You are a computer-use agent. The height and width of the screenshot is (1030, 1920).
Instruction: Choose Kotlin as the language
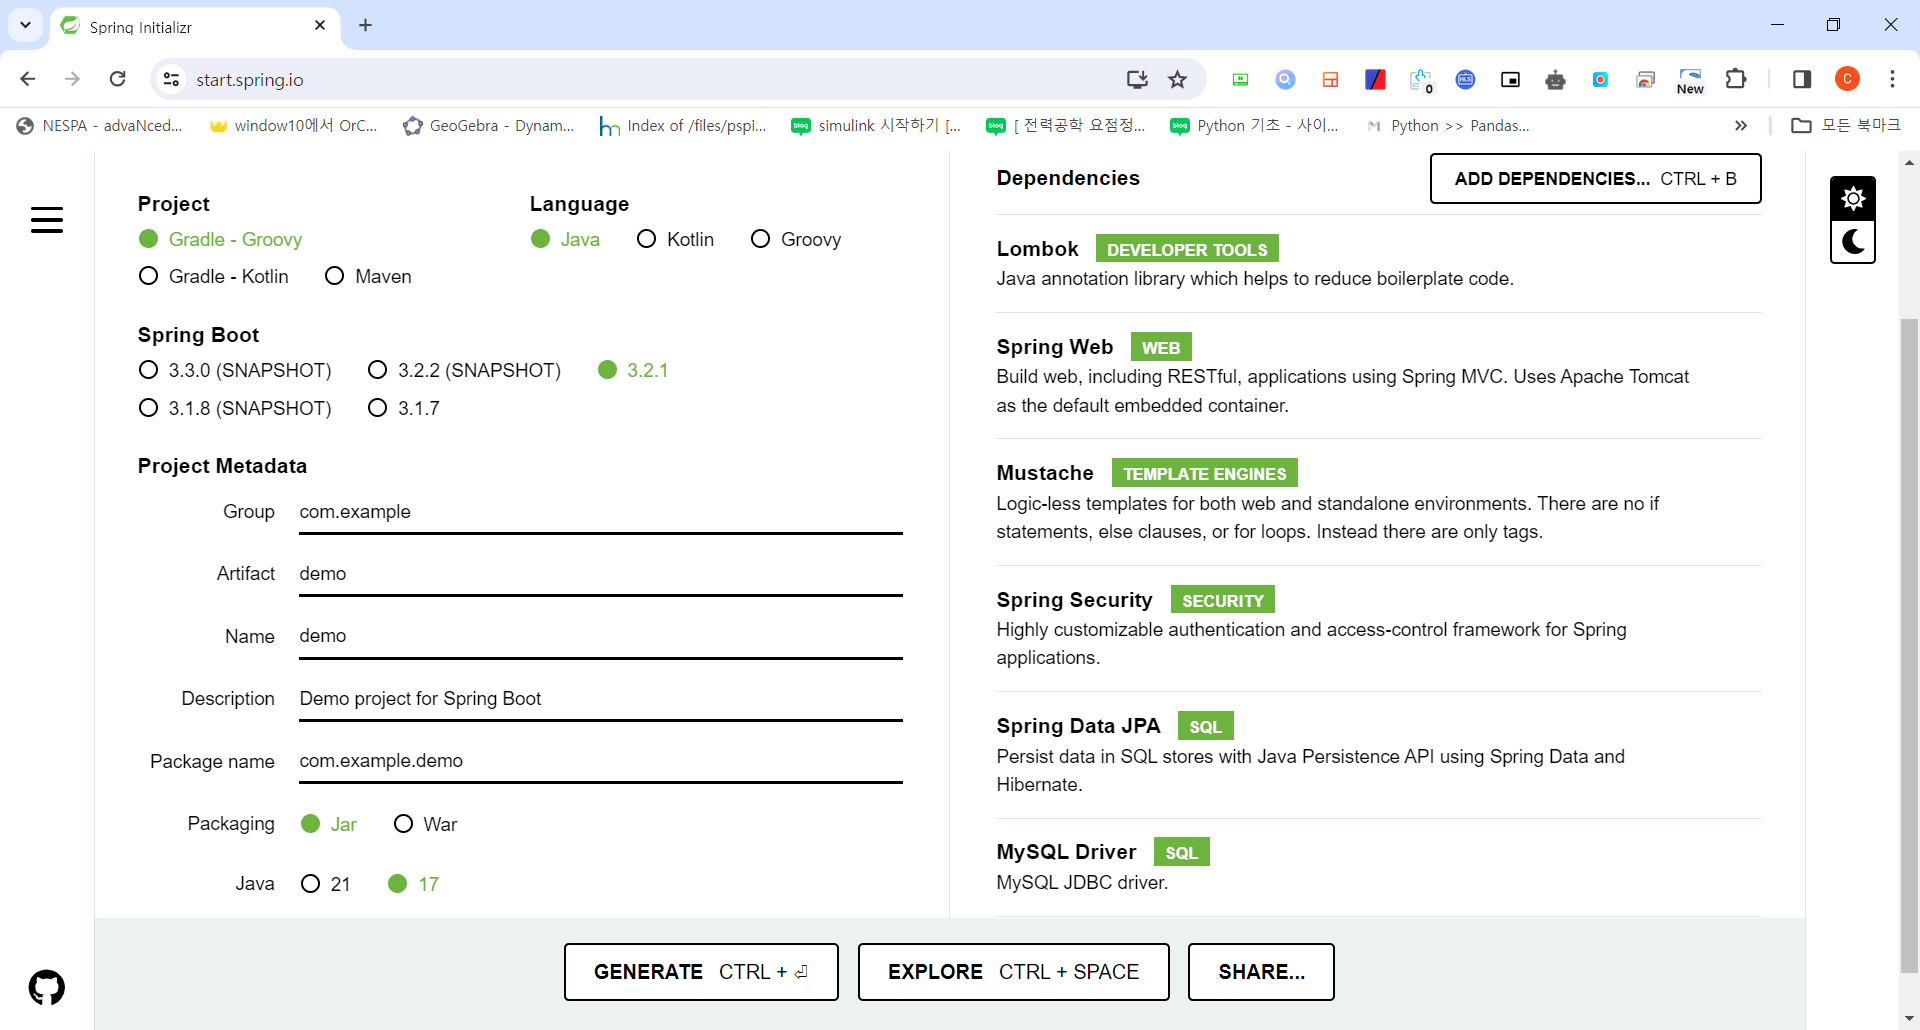pyautogui.click(x=675, y=239)
